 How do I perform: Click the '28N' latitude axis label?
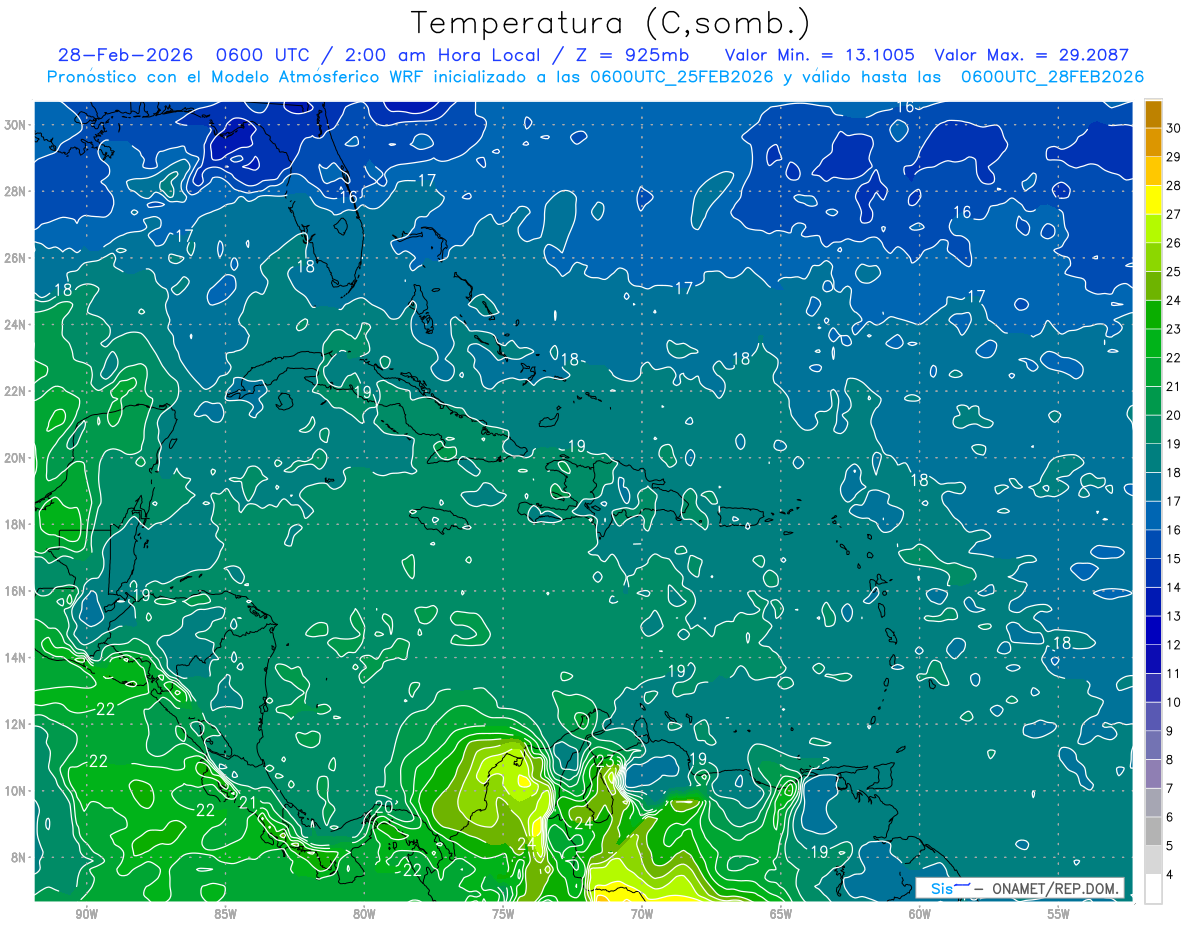click(x=17, y=191)
